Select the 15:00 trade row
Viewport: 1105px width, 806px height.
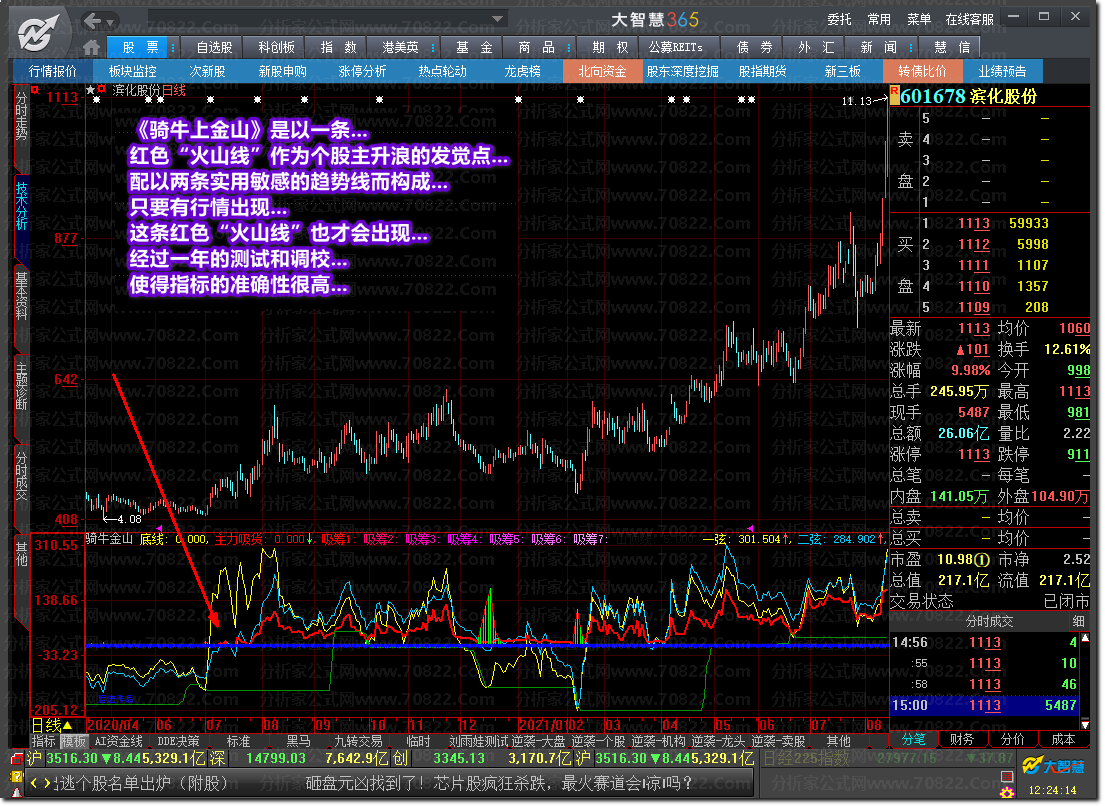click(984, 705)
